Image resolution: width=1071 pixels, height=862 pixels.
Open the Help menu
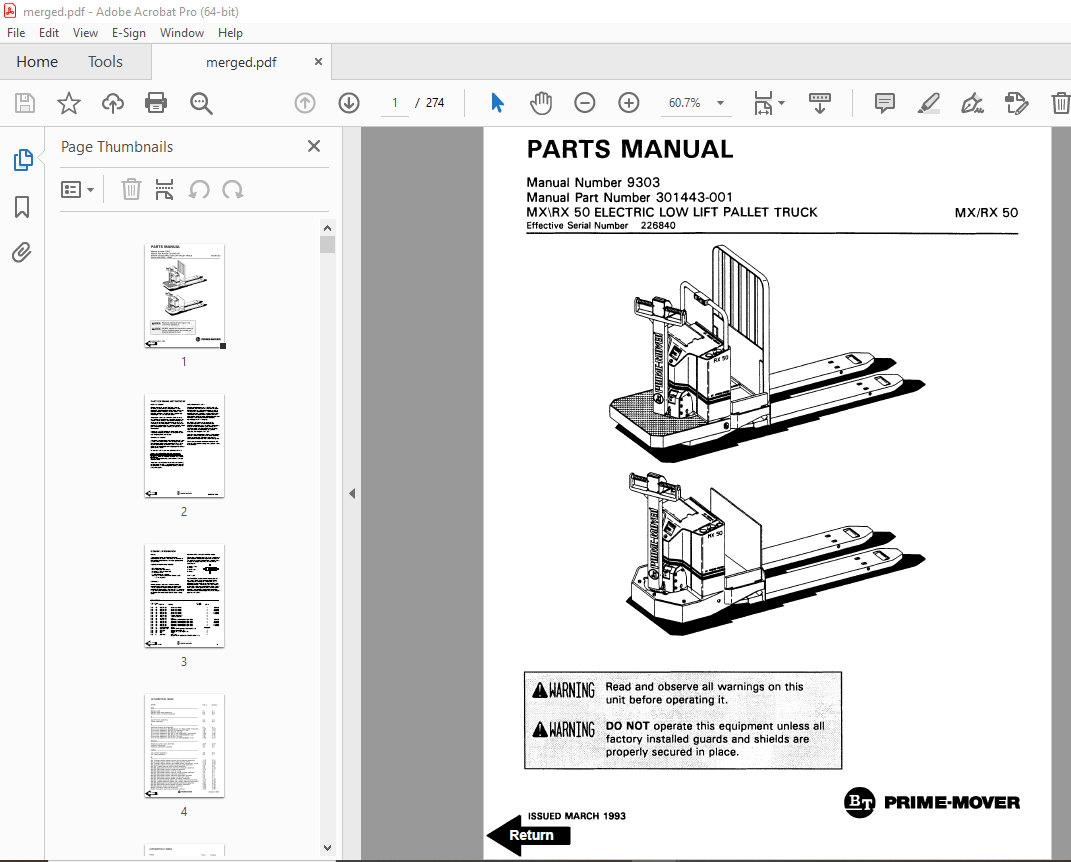pyautogui.click(x=230, y=33)
